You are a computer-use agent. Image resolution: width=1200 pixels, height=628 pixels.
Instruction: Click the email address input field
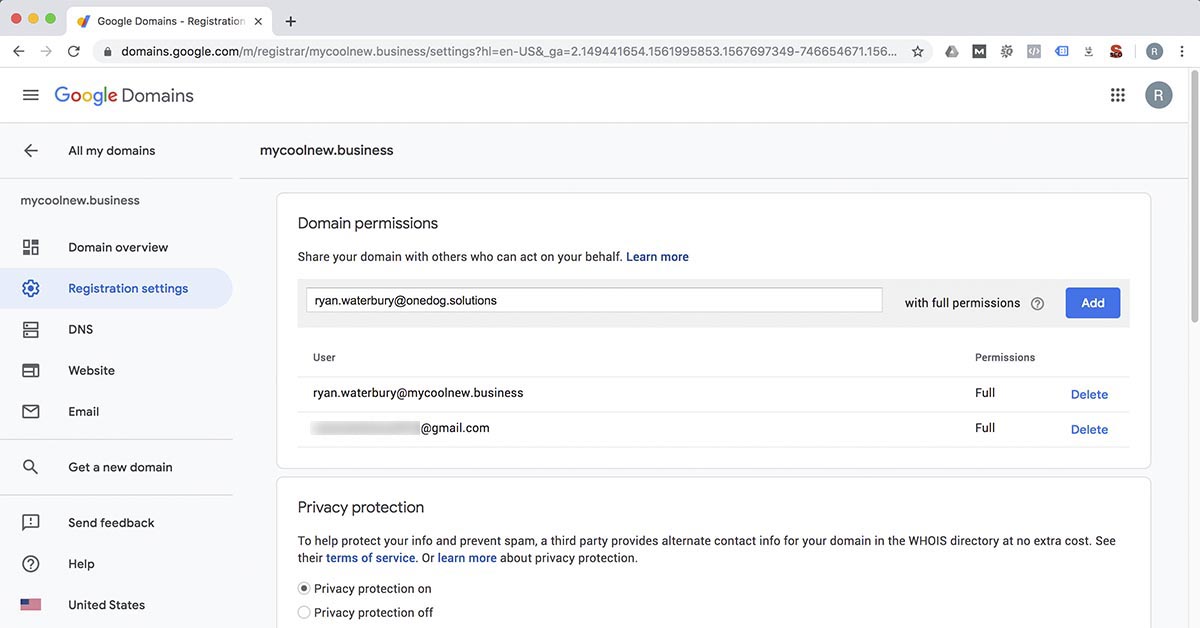[x=594, y=299]
